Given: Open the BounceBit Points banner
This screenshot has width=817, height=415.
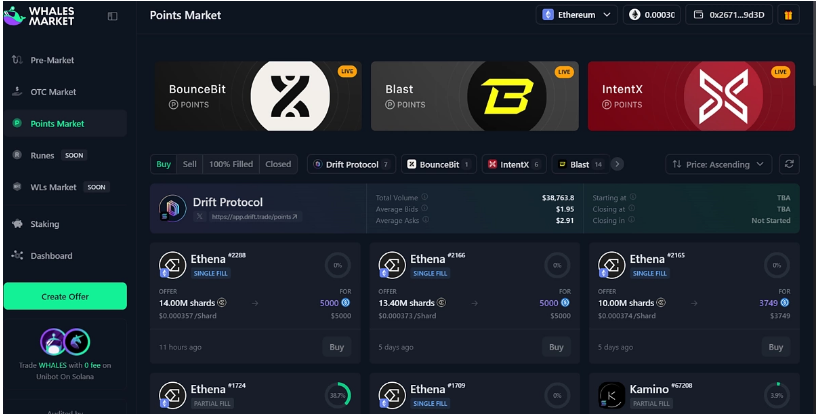Looking at the screenshot, I should (x=258, y=96).
